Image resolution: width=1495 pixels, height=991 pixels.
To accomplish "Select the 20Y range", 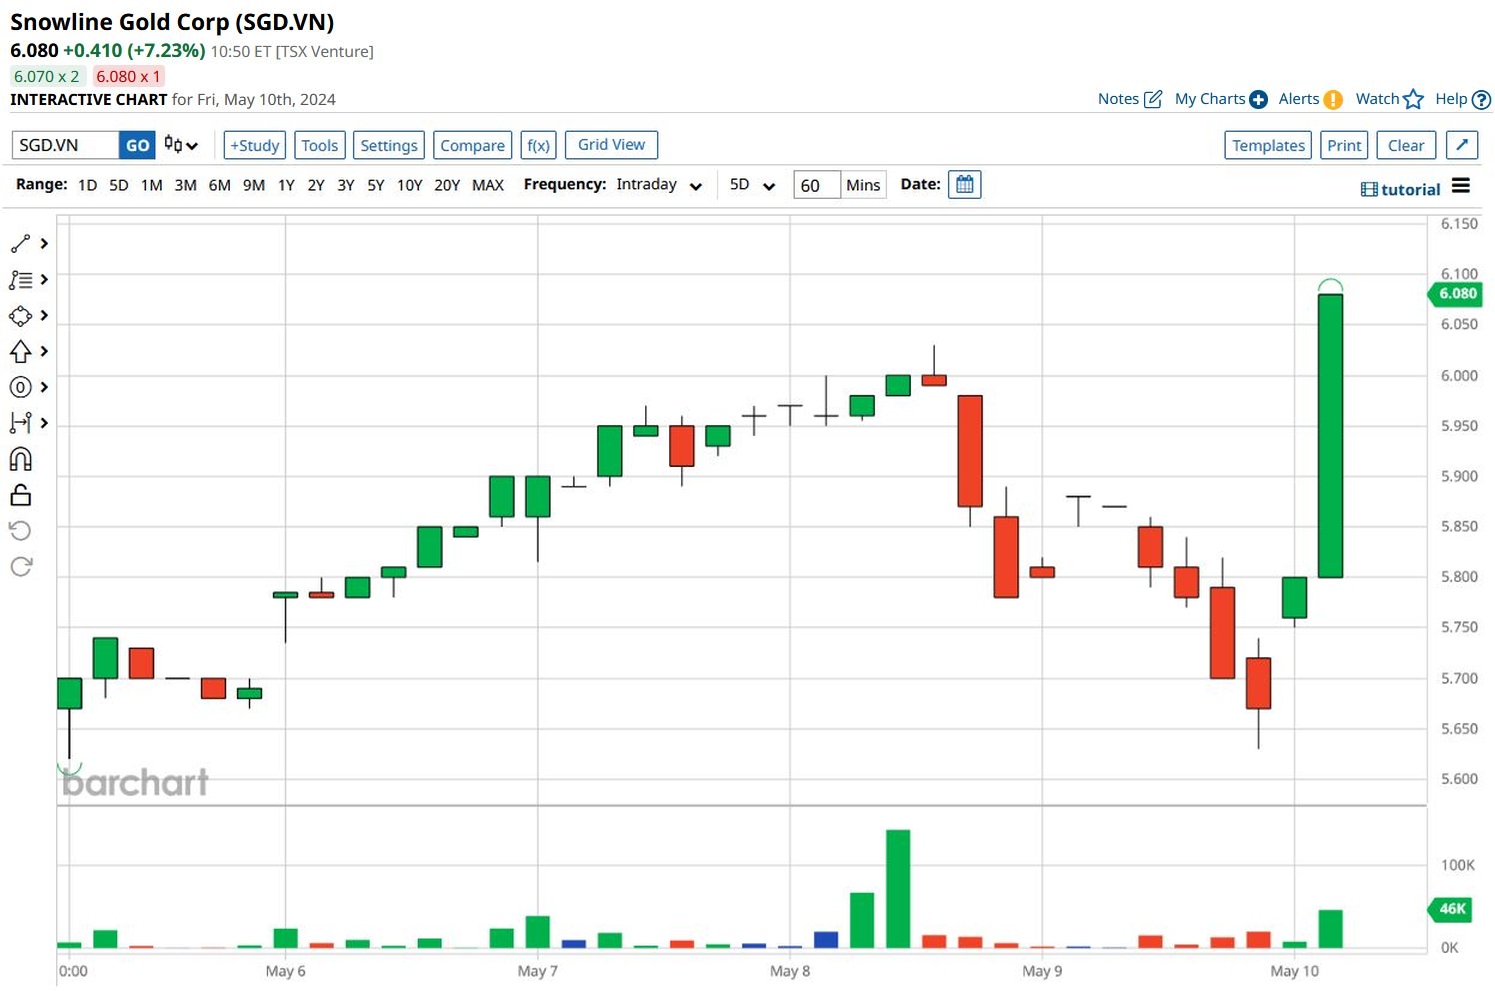I will click(447, 185).
